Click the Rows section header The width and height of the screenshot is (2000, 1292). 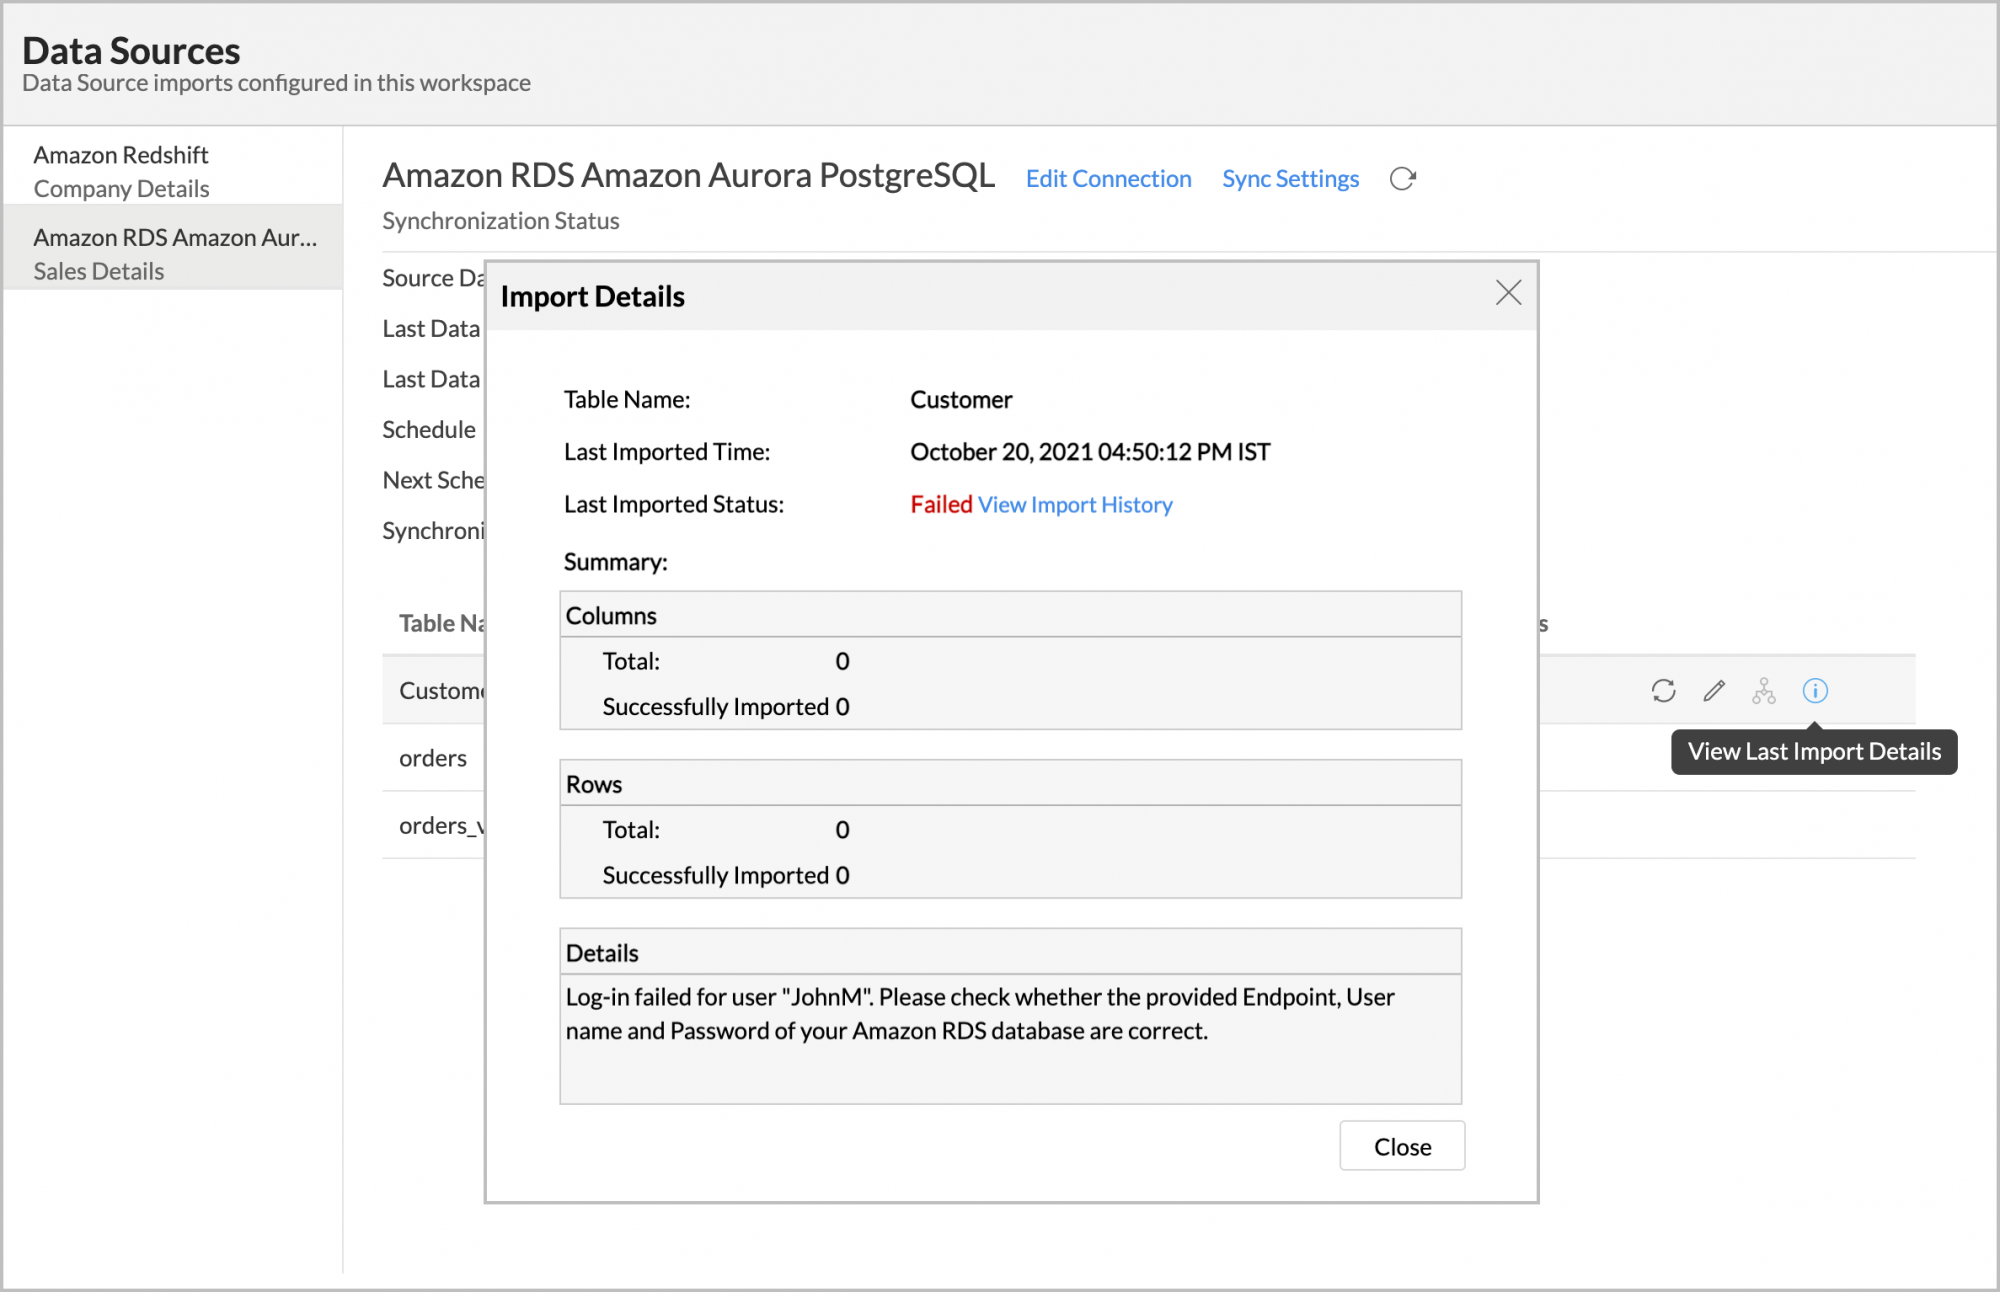click(1010, 784)
